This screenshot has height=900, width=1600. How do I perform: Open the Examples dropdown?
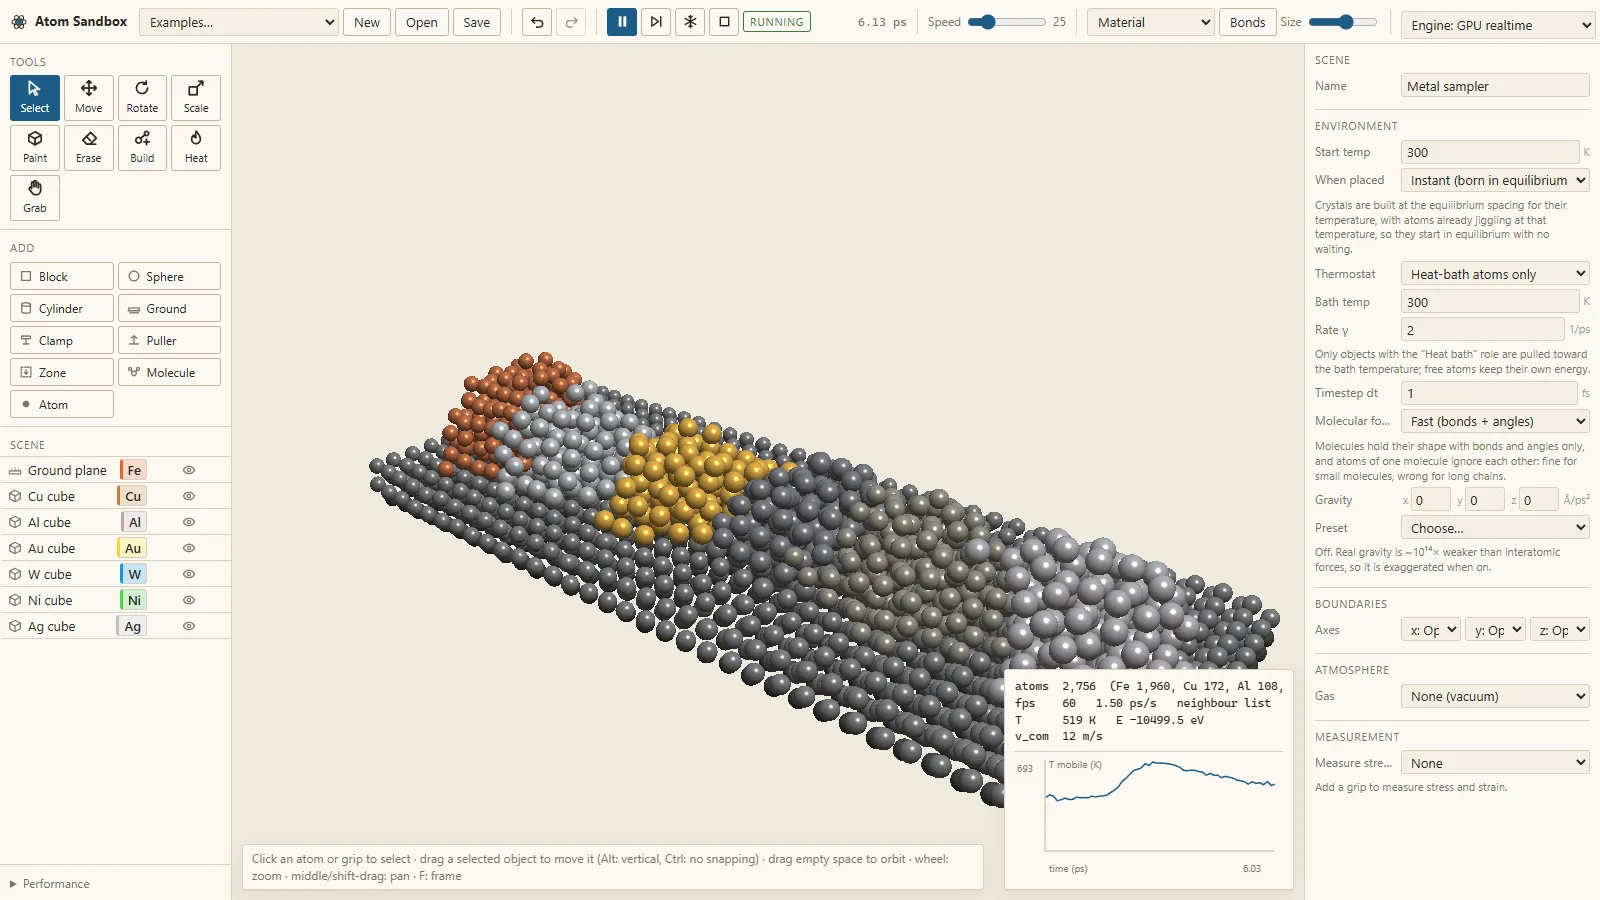239,22
